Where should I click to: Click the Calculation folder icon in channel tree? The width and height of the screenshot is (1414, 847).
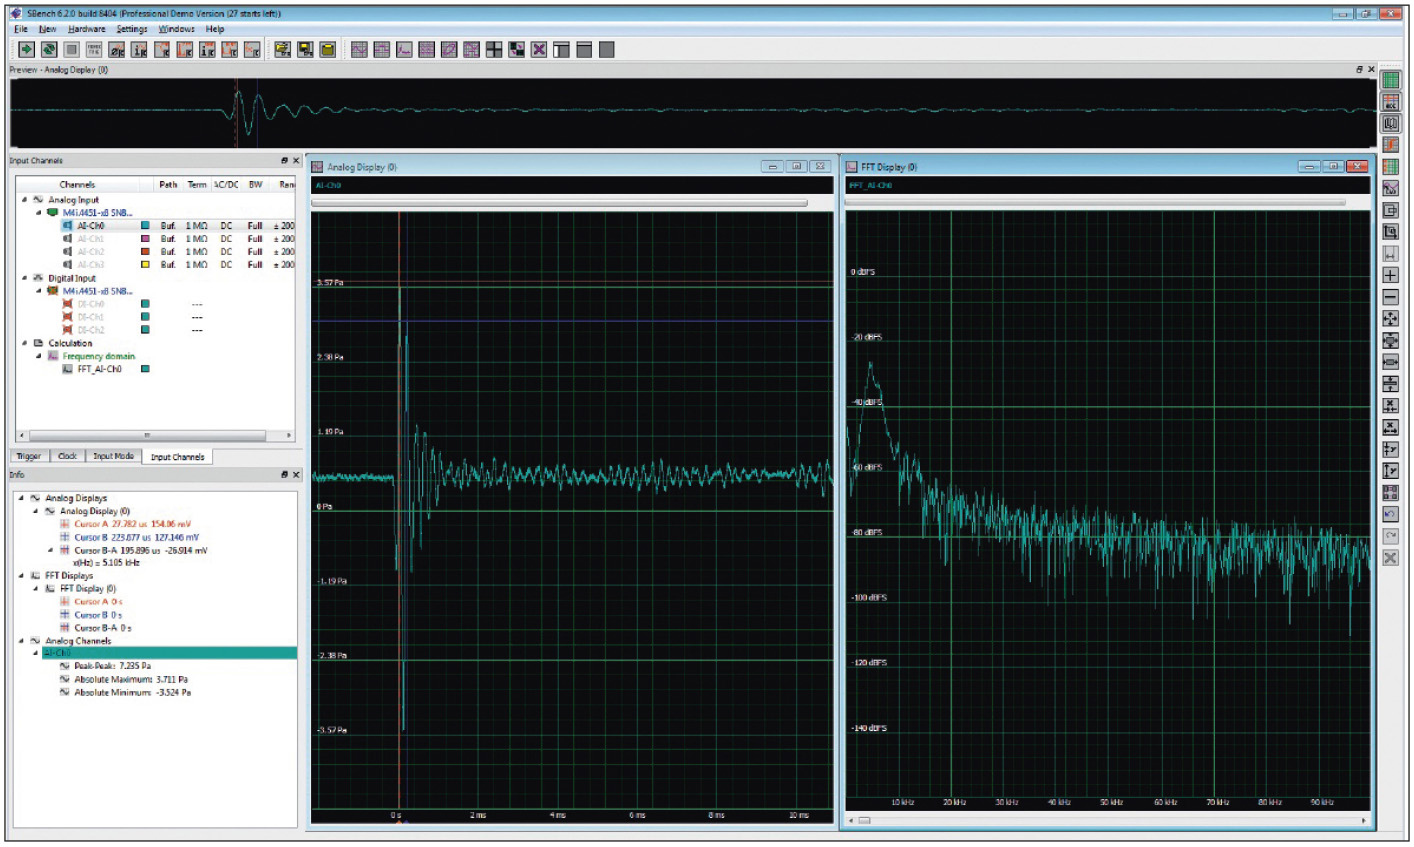coord(38,343)
